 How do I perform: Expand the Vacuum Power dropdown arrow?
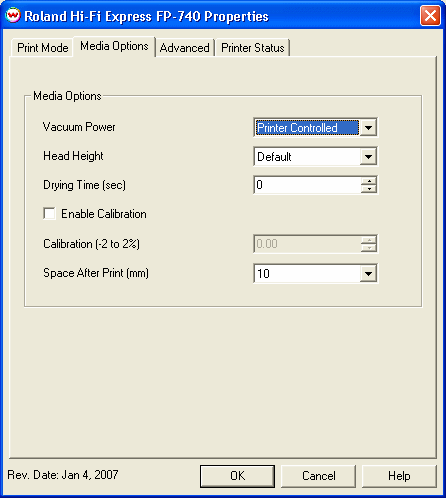[368, 127]
